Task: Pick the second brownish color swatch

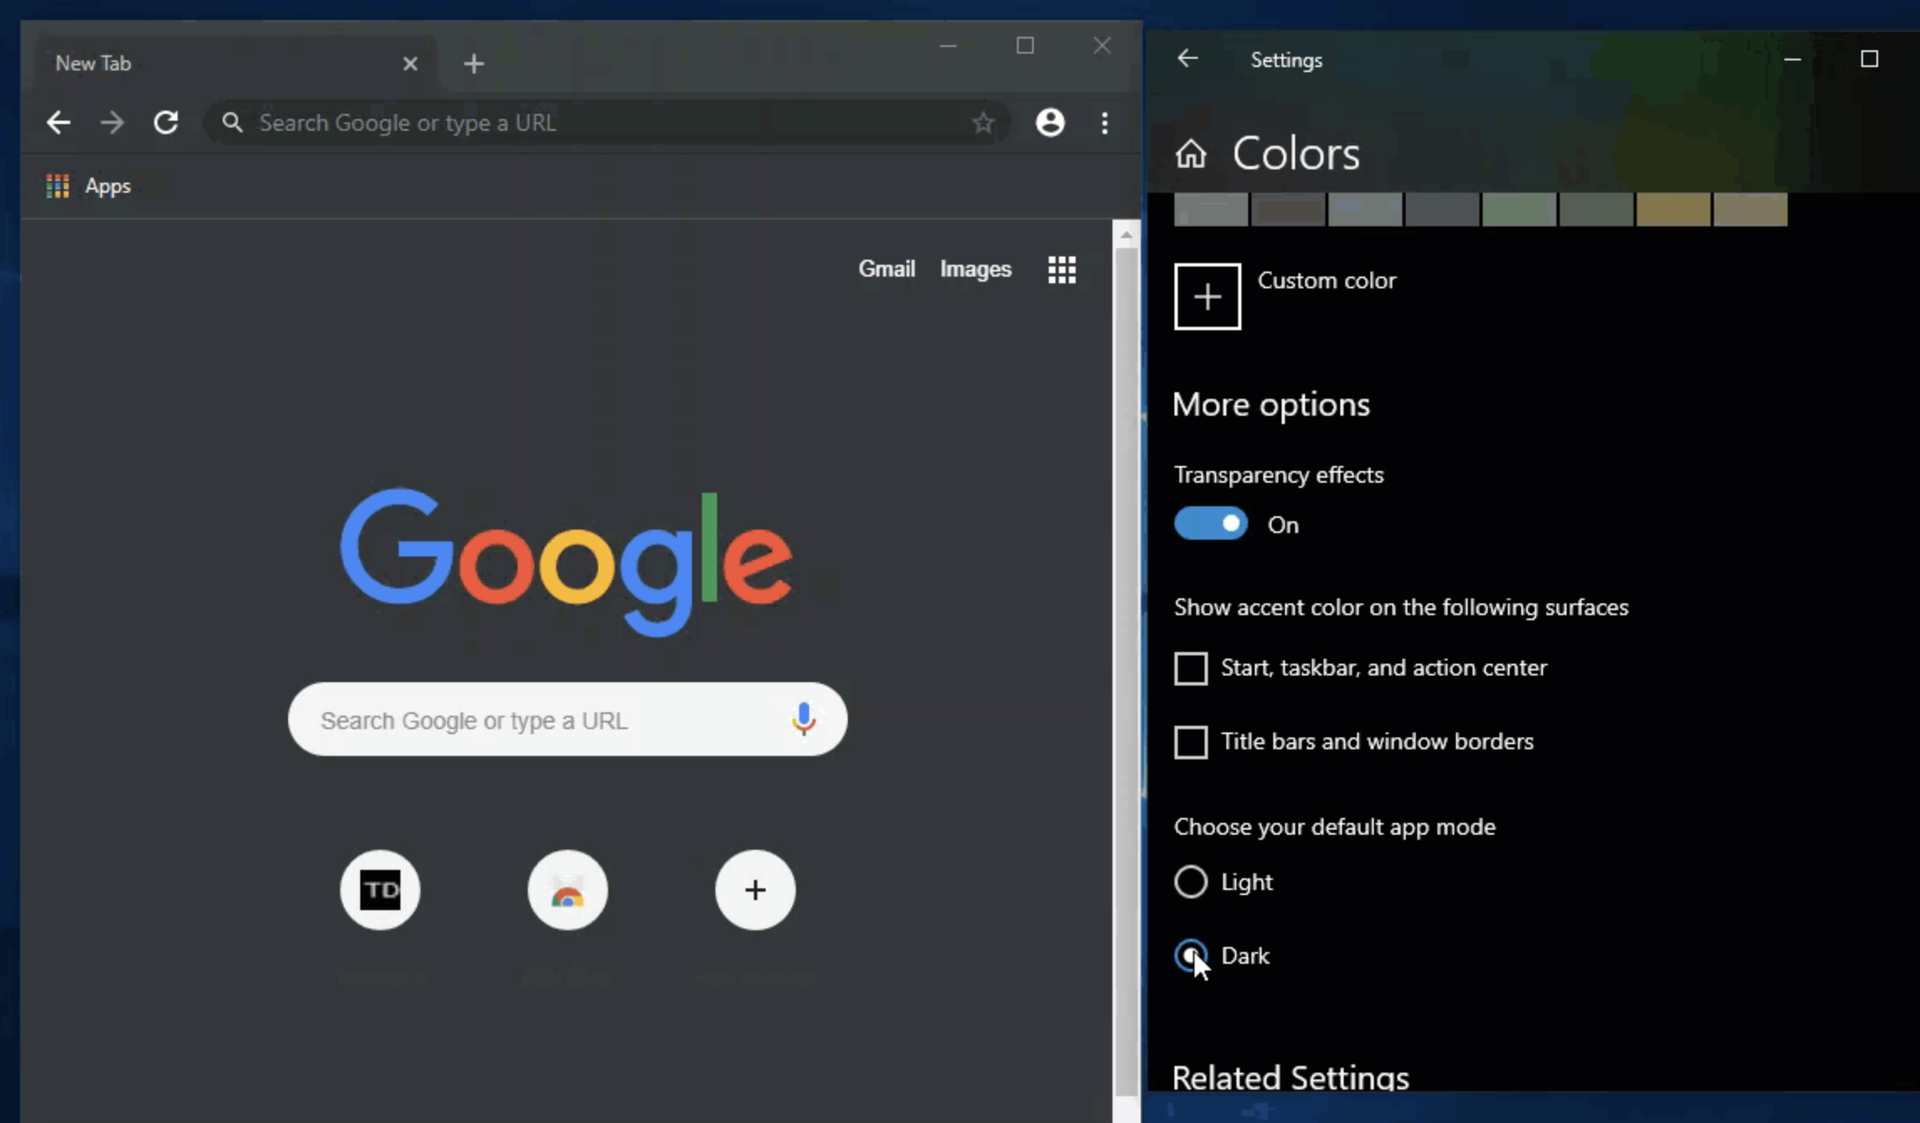Action: pyautogui.click(x=1288, y=209)
